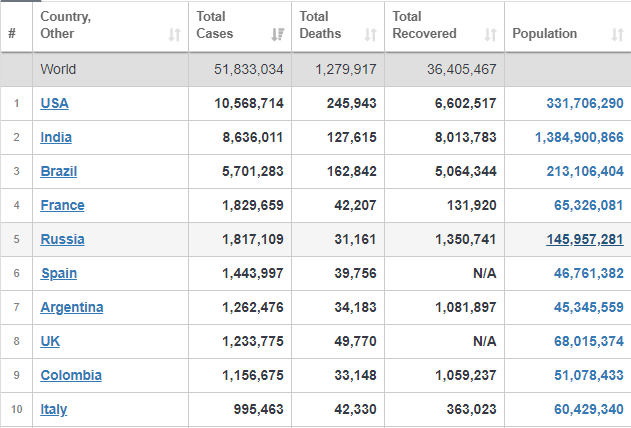631x428 pixels.
Task: Open Russia population 145,957,281 link
Action: (585, 239)
